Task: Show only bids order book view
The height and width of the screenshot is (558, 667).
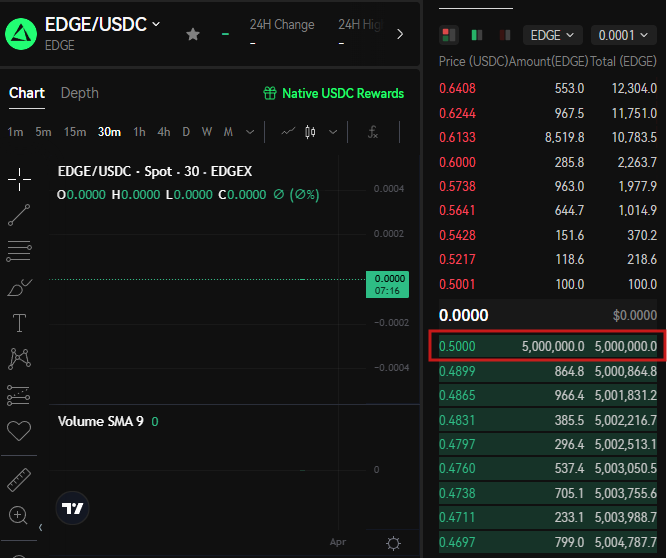Action: 477,35
